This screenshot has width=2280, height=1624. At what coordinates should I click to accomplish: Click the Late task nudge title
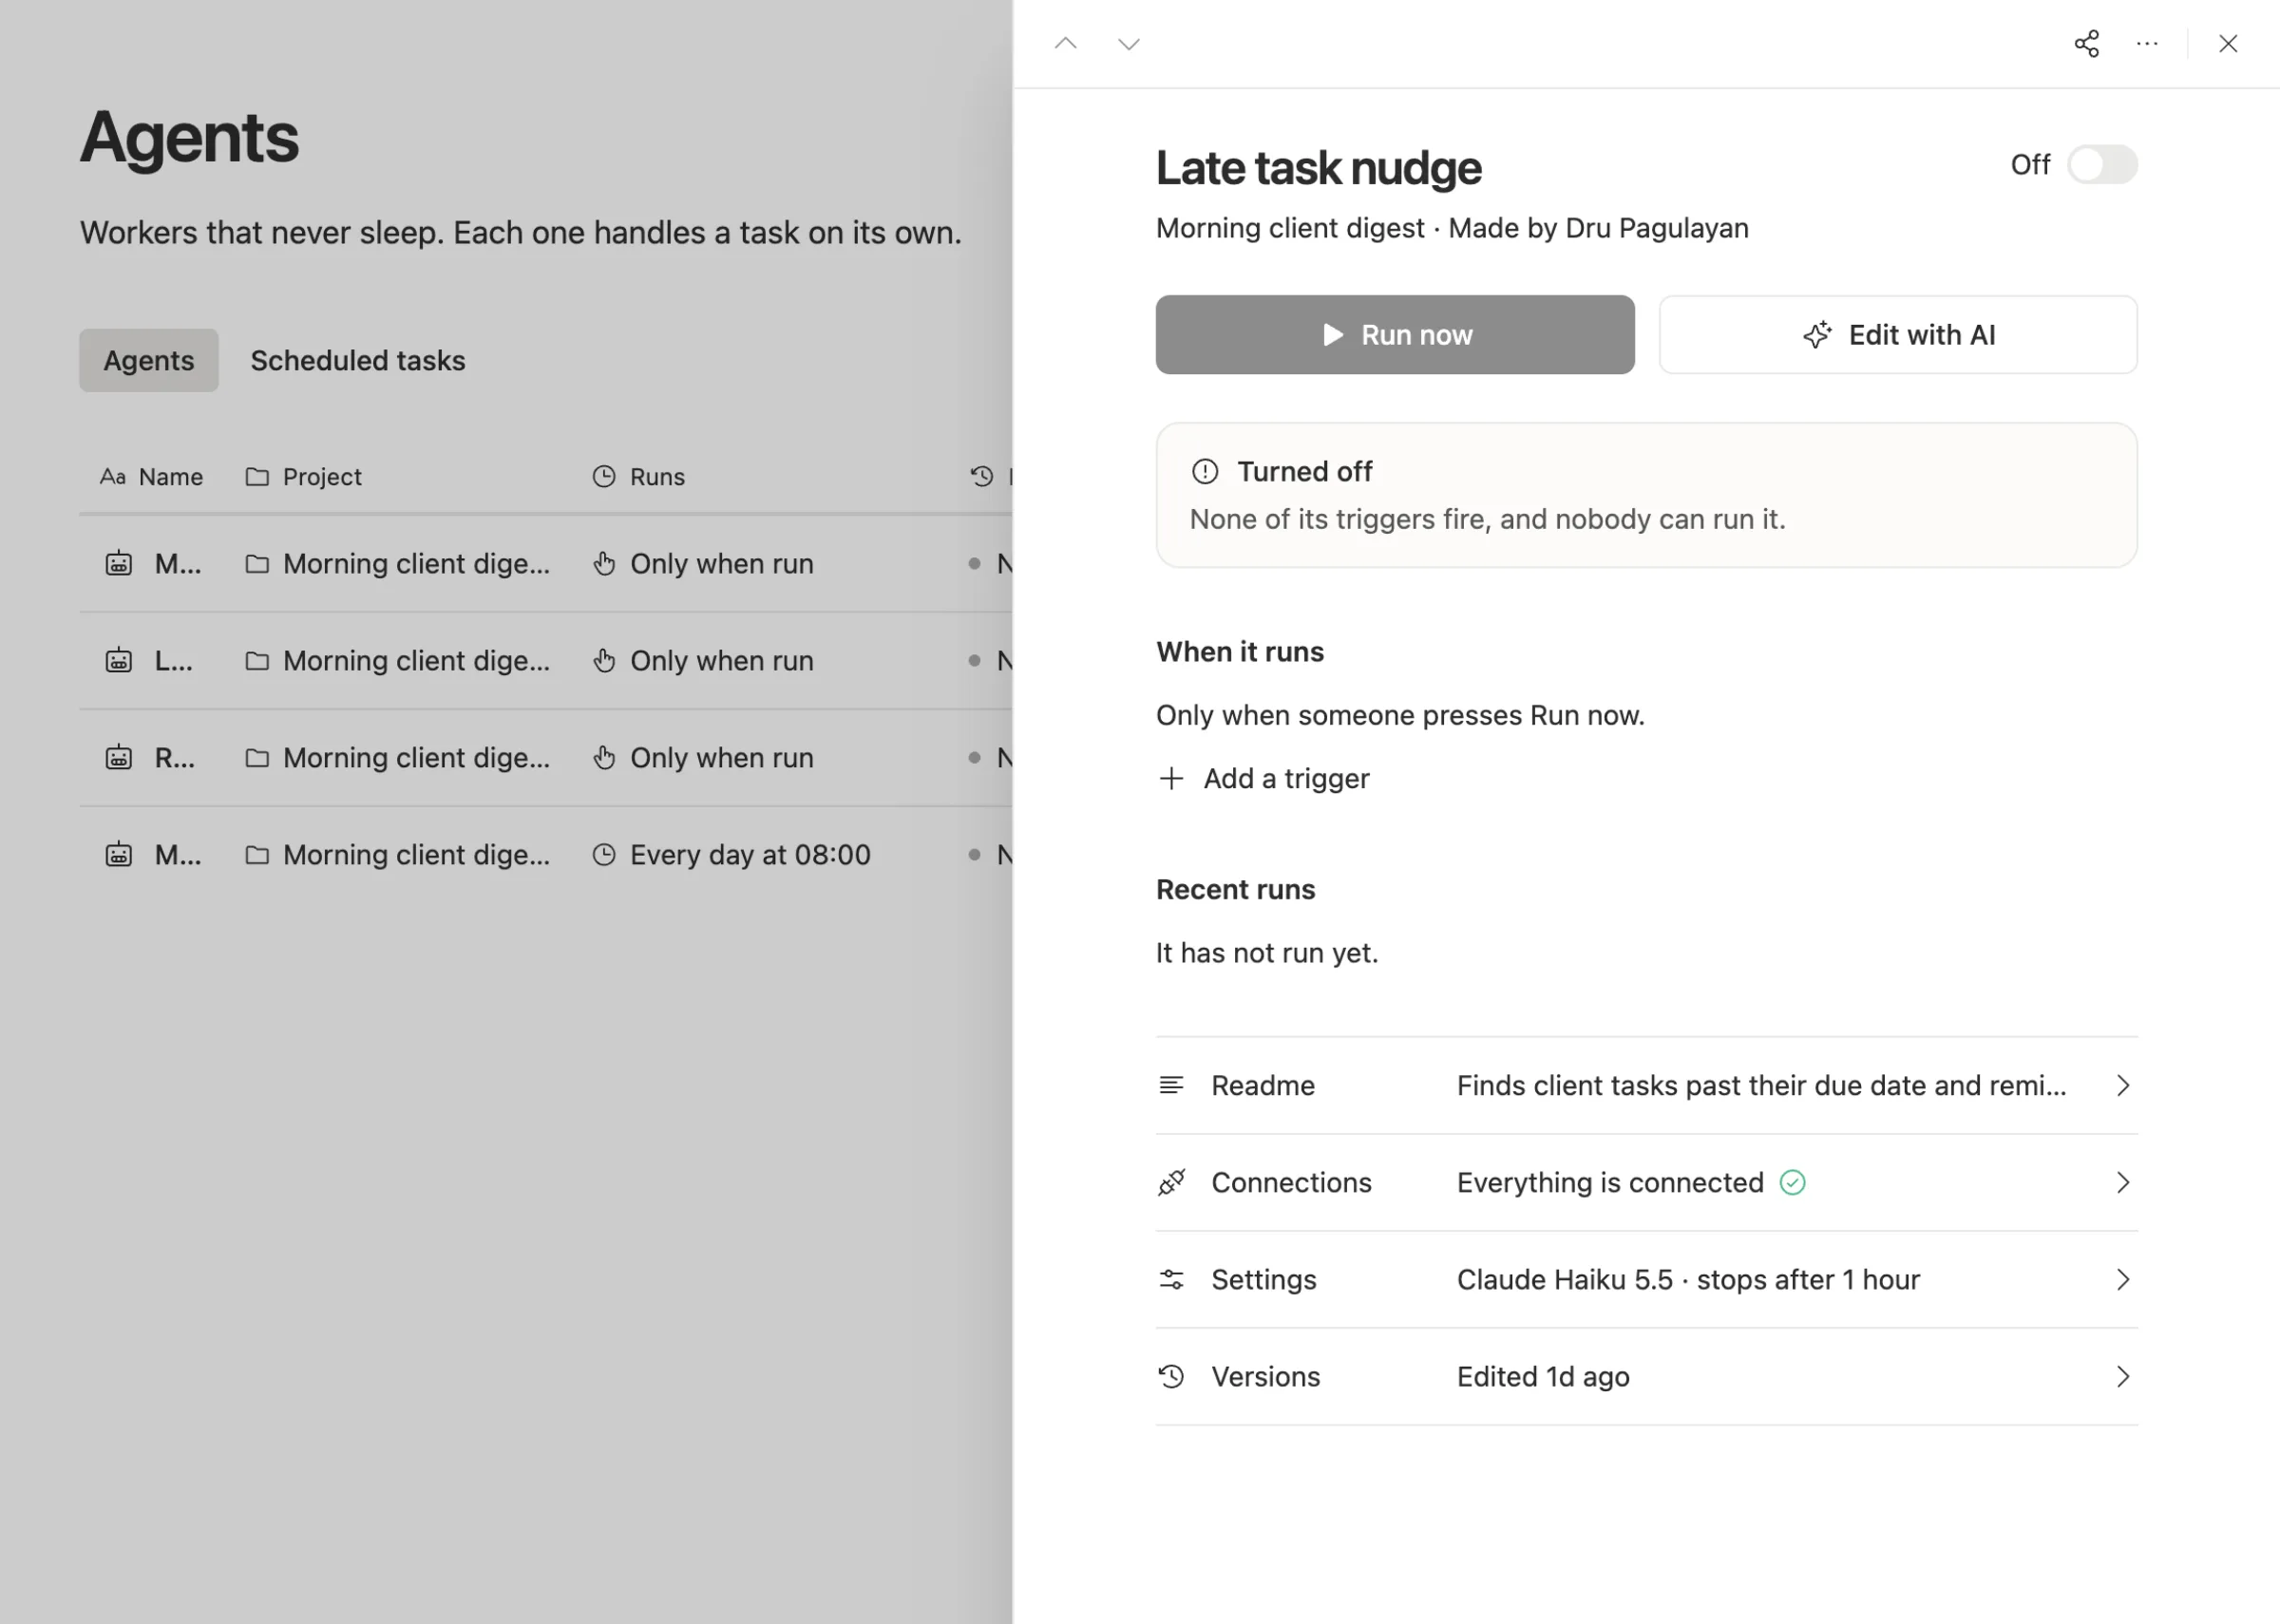click(x=1318, y=167)
